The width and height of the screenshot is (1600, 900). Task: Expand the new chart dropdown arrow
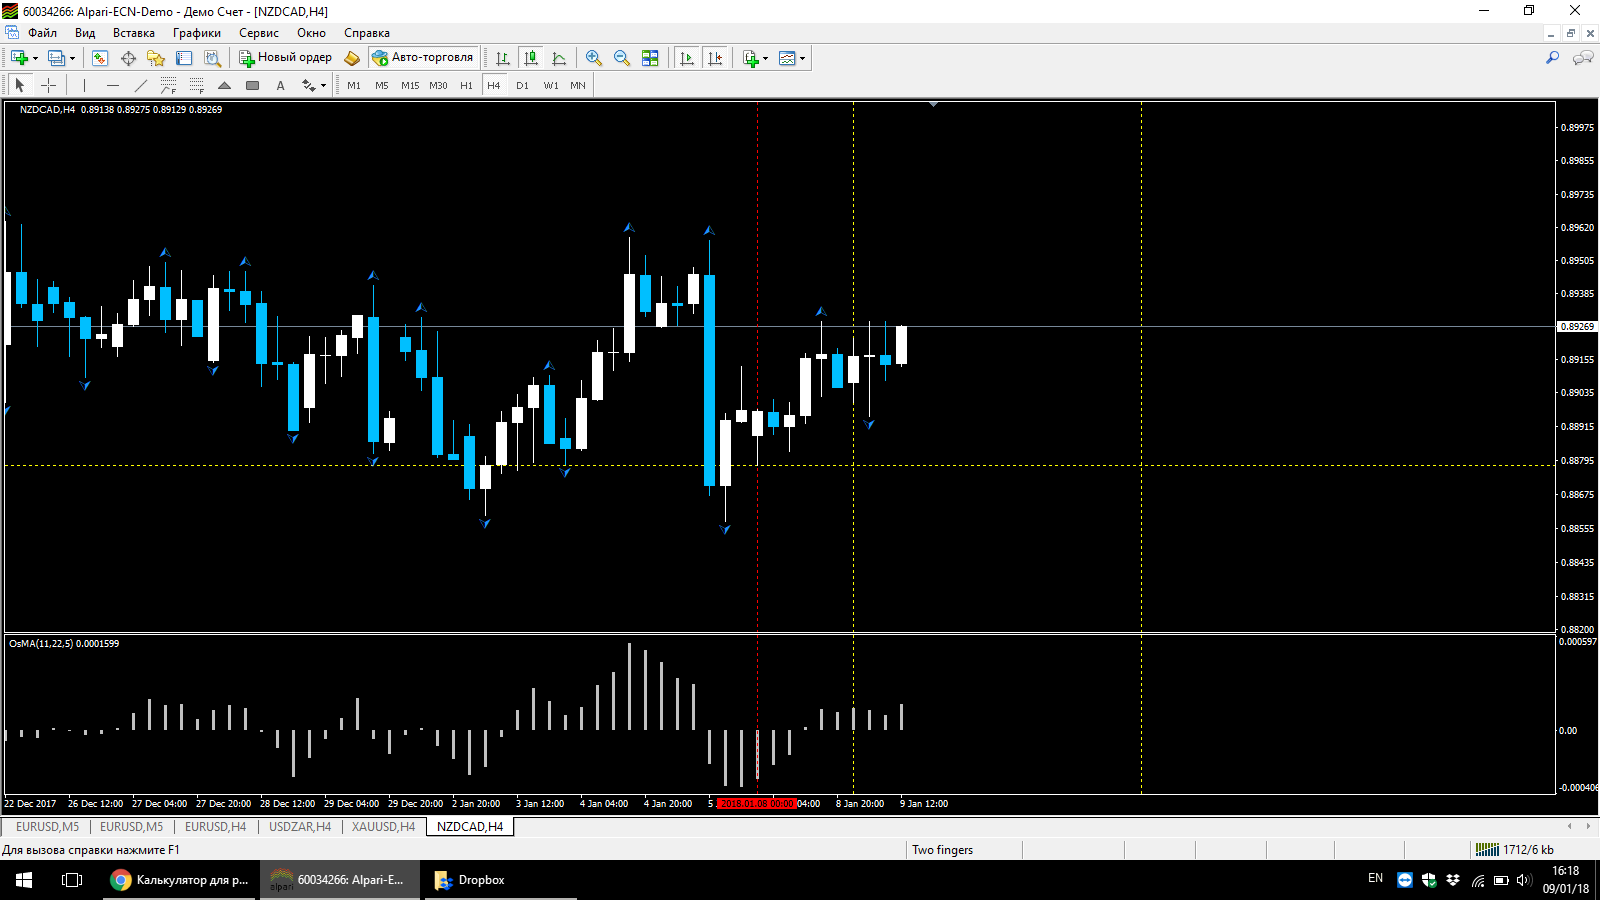36,58
